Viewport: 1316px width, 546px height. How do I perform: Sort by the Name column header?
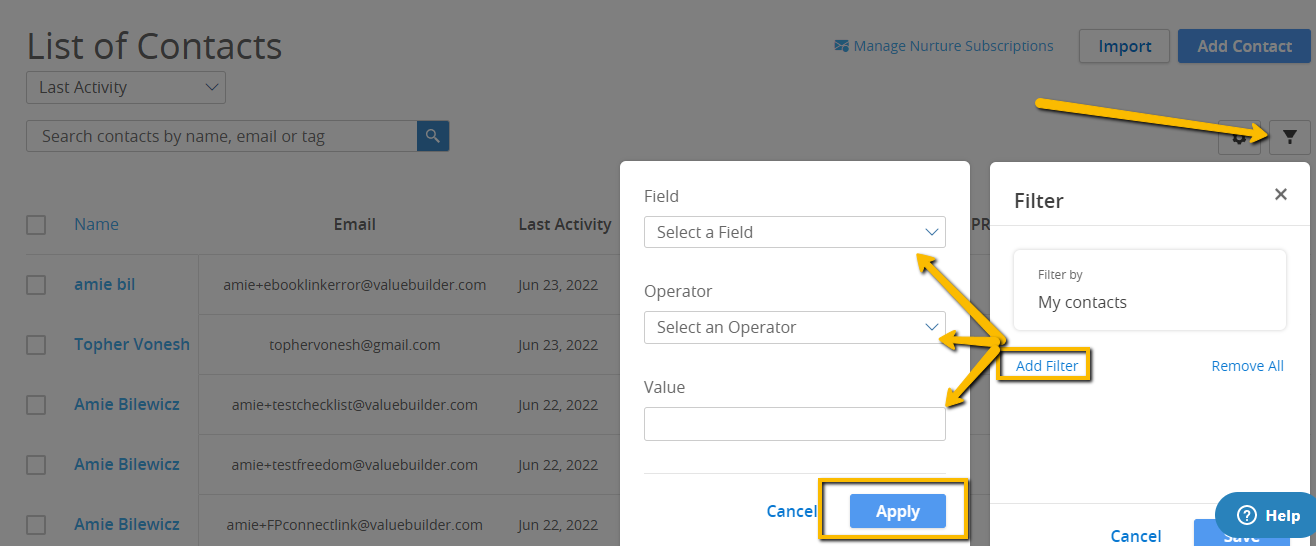pos(96,224)
